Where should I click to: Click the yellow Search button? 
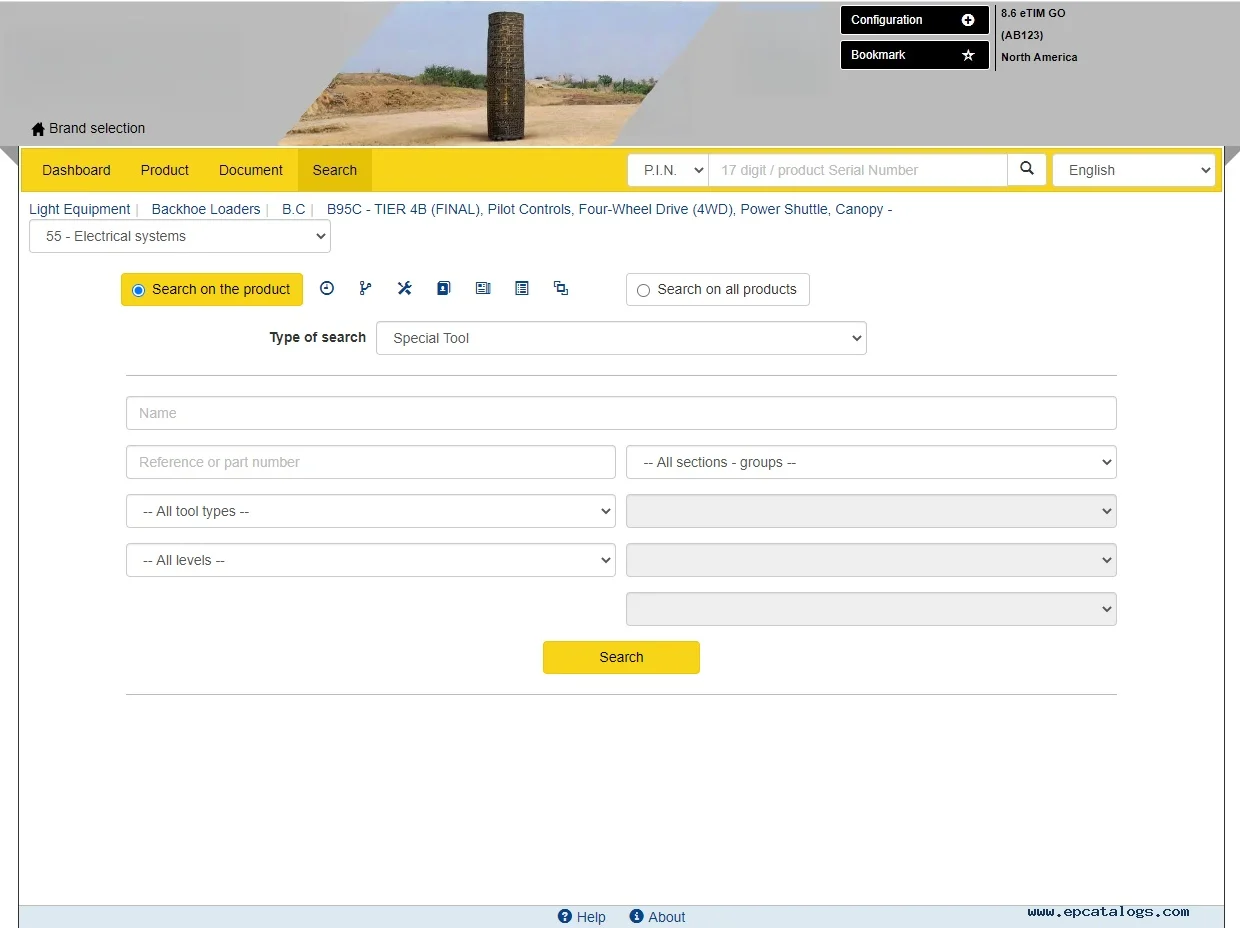[x=621, y=657]
